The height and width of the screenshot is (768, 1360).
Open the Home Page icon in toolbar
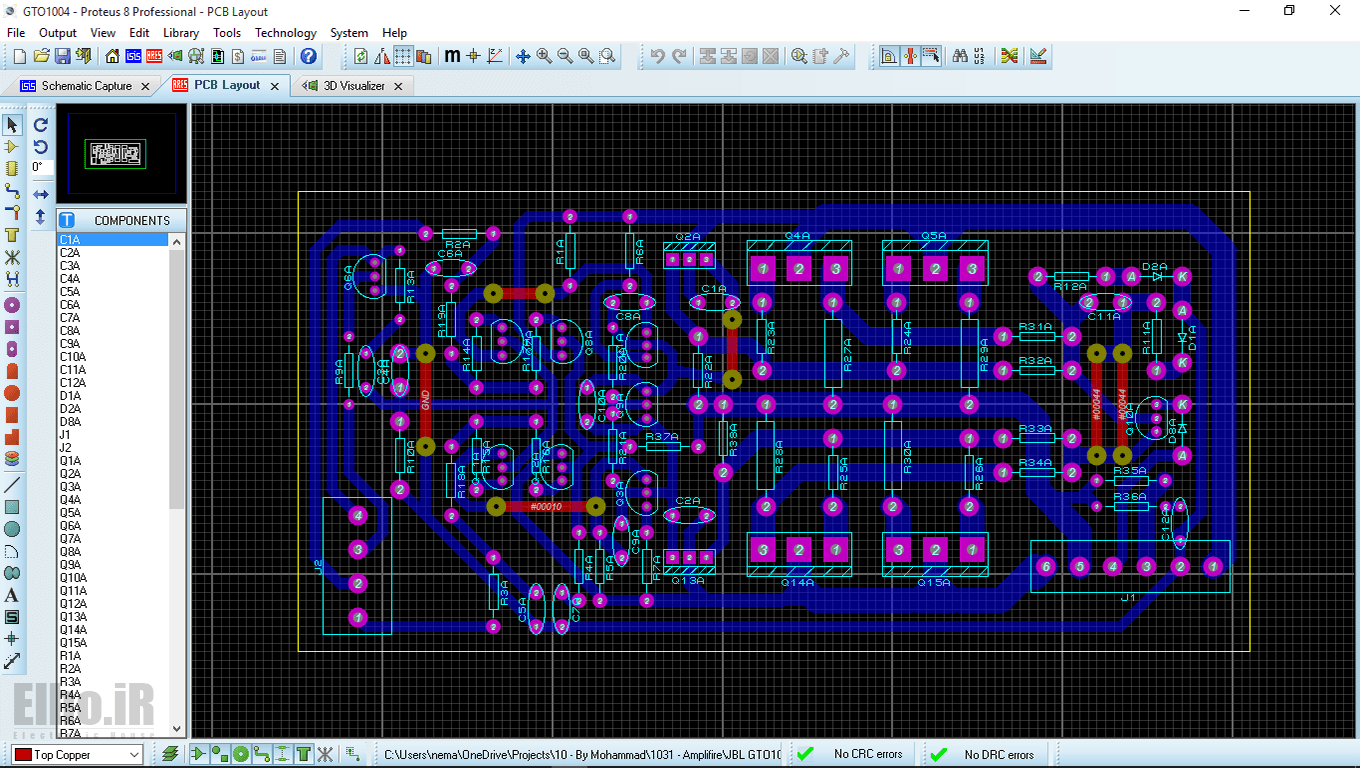coord(112,56)
